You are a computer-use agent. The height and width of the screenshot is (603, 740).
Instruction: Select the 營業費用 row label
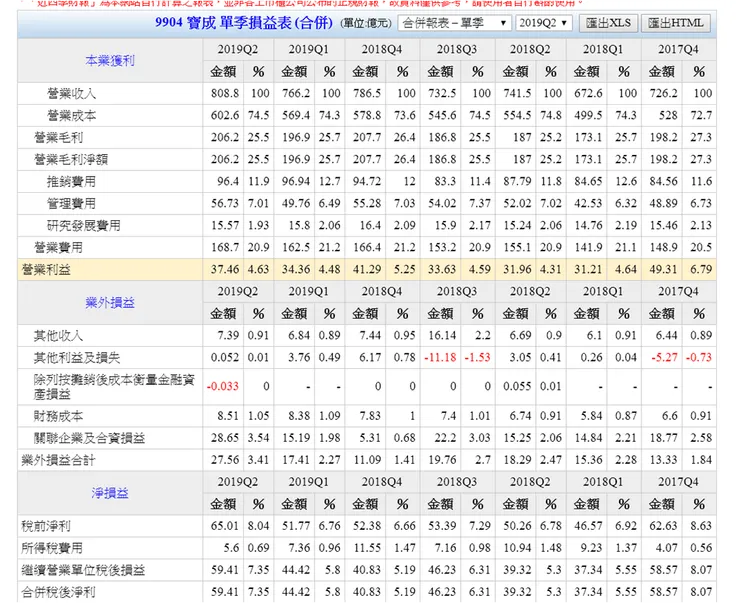pos(59,247)
